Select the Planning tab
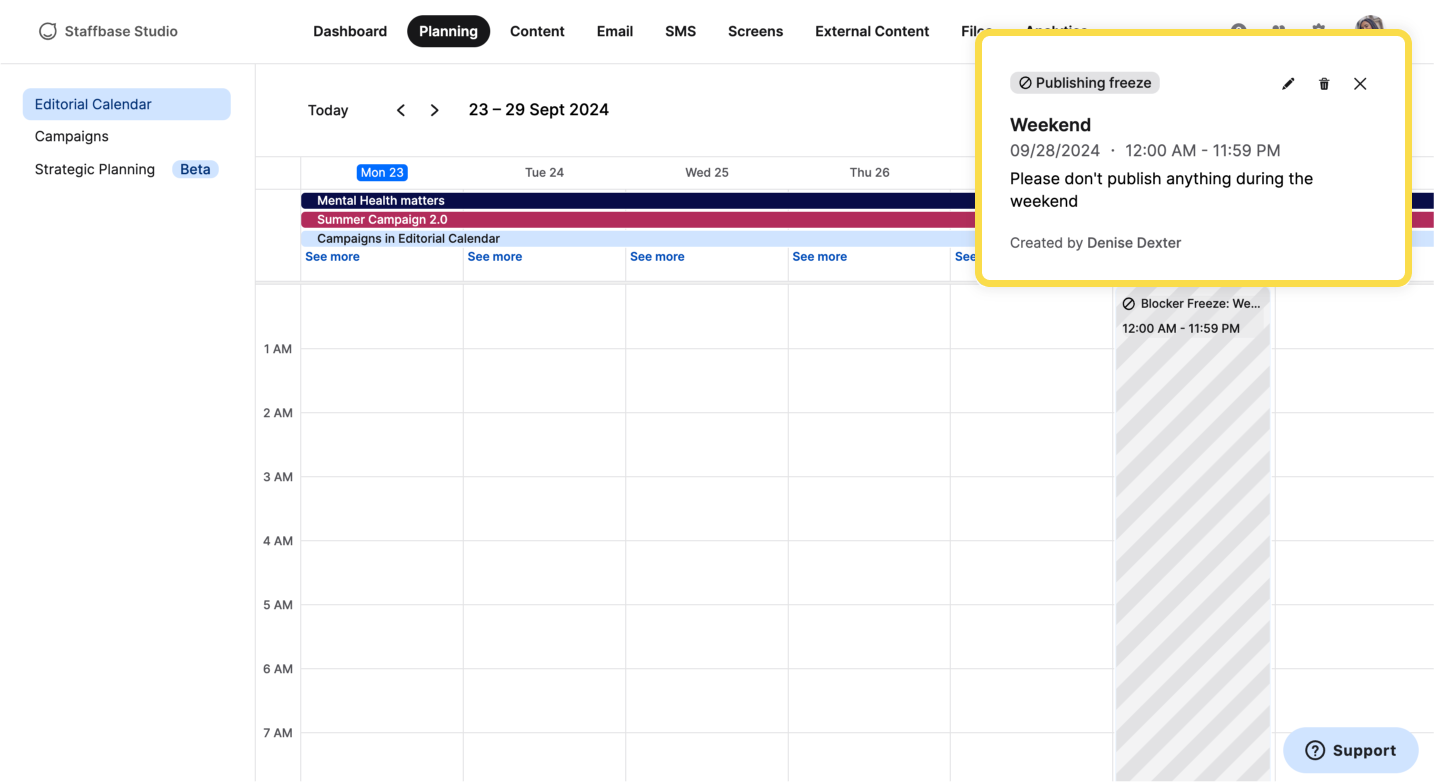This screenshot has width=1434, height=782. tap(448, 31)
